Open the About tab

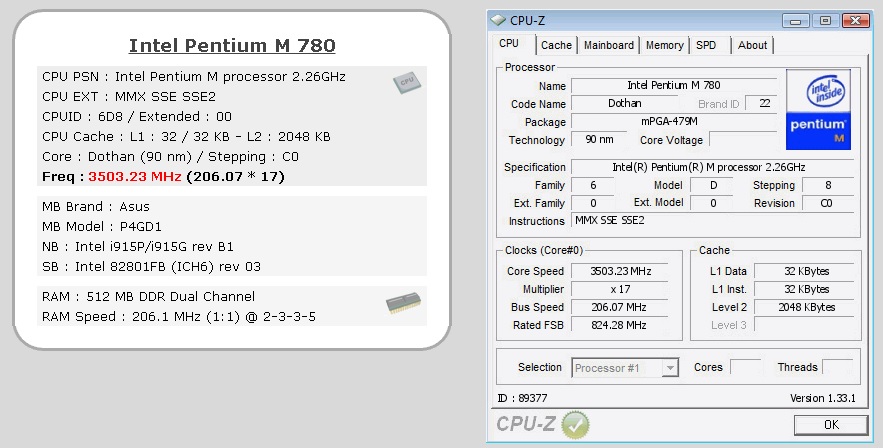752,45
